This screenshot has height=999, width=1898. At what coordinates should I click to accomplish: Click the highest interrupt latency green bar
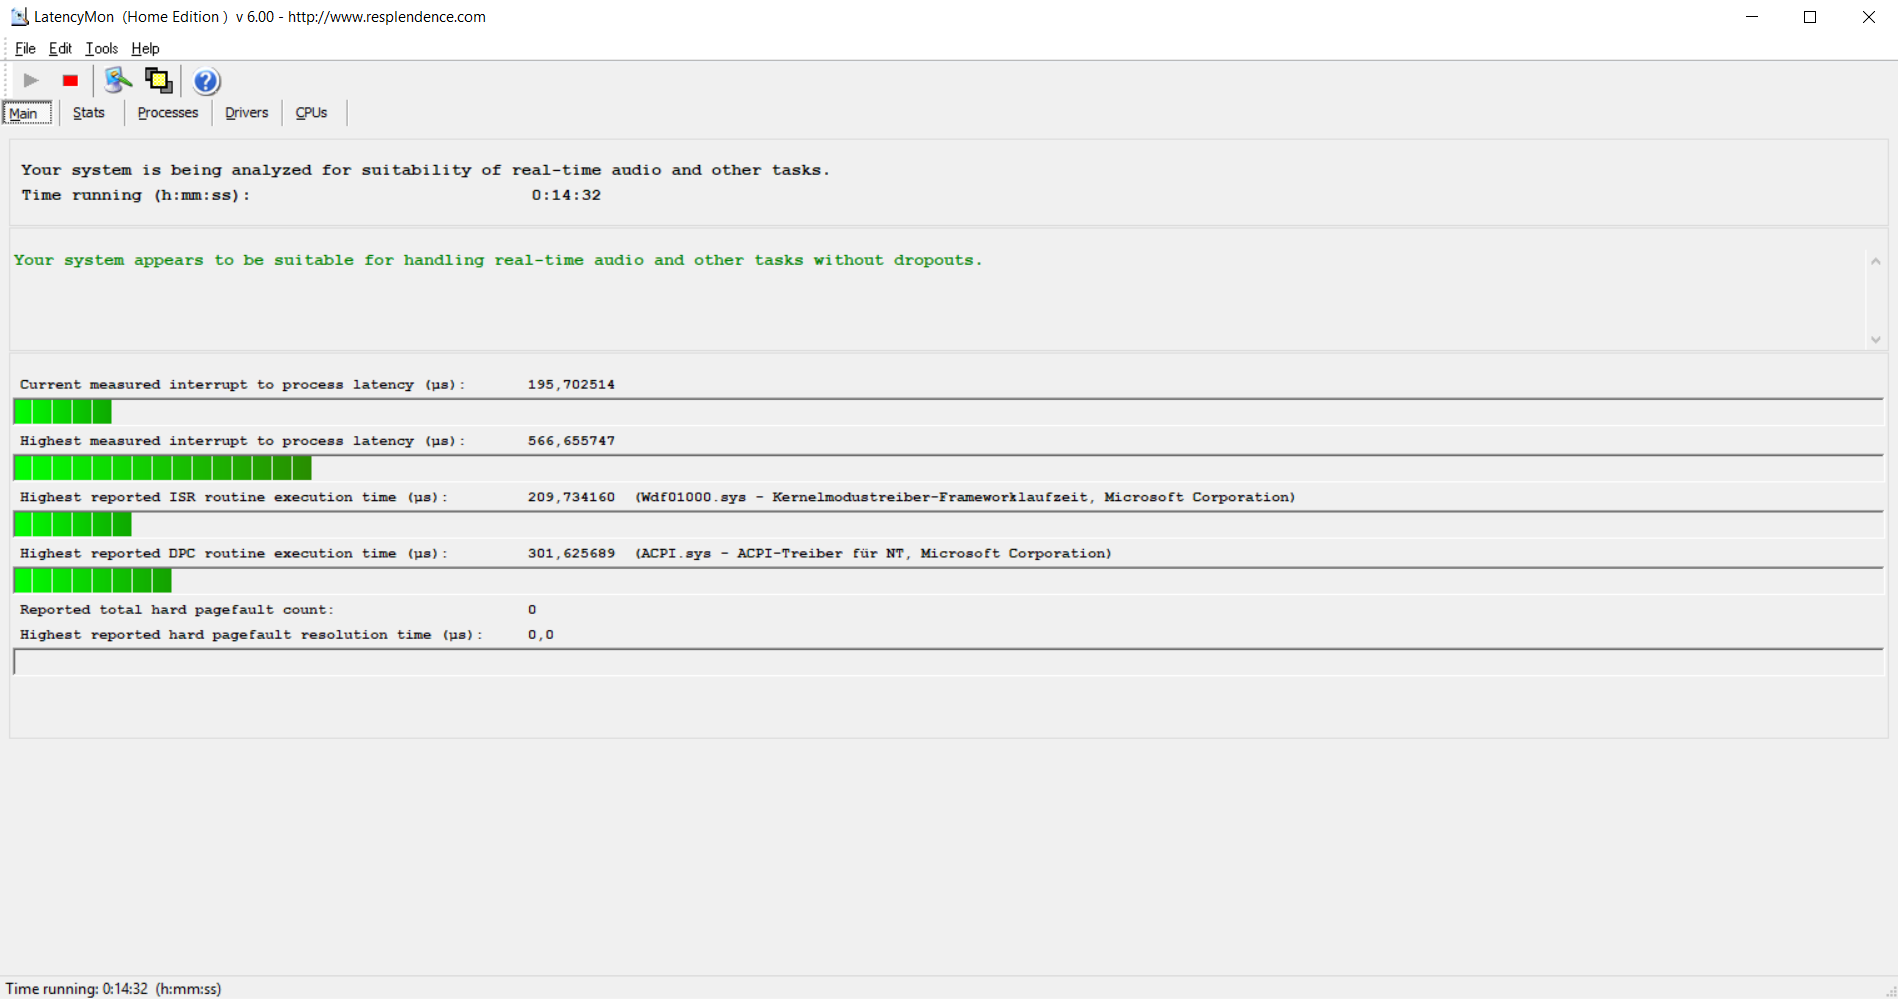click(x=162, y=468)
